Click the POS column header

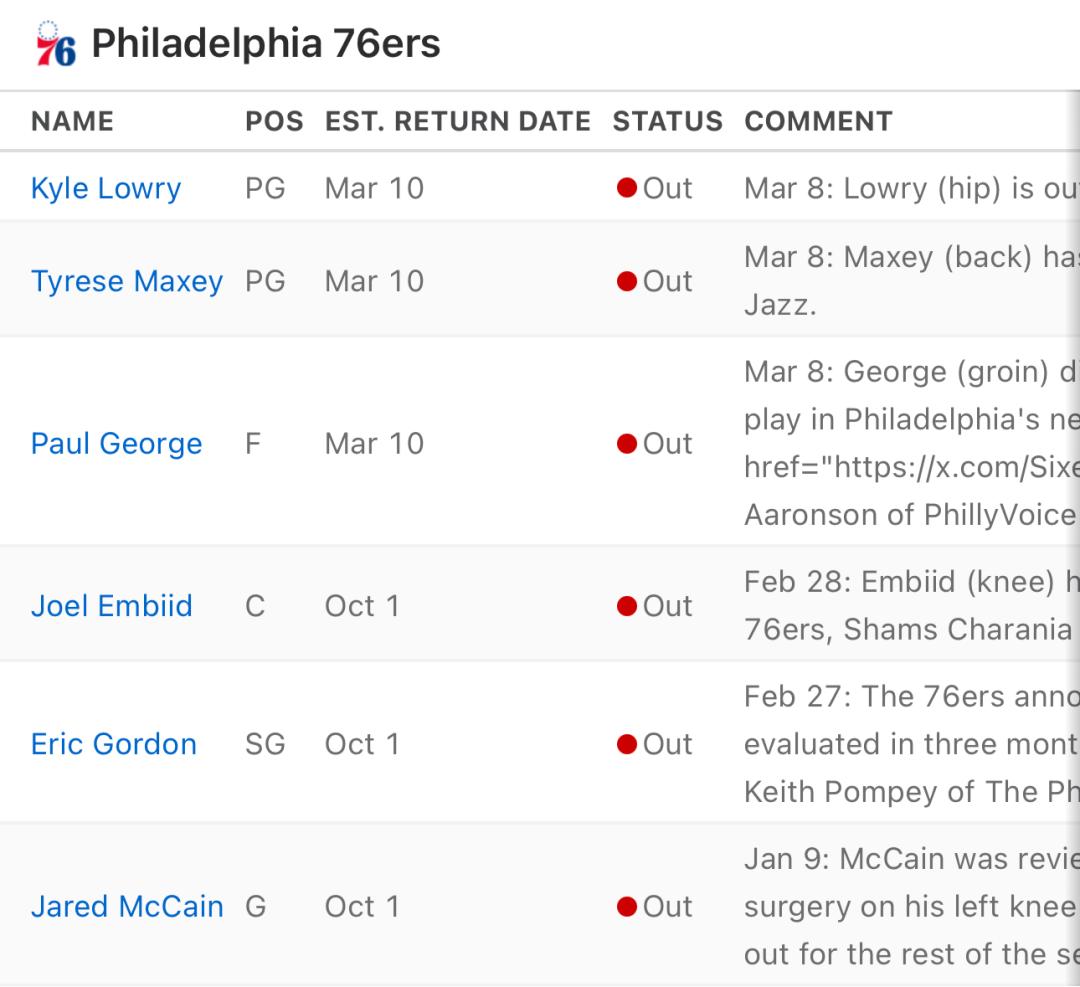click(x=274, y=121)
